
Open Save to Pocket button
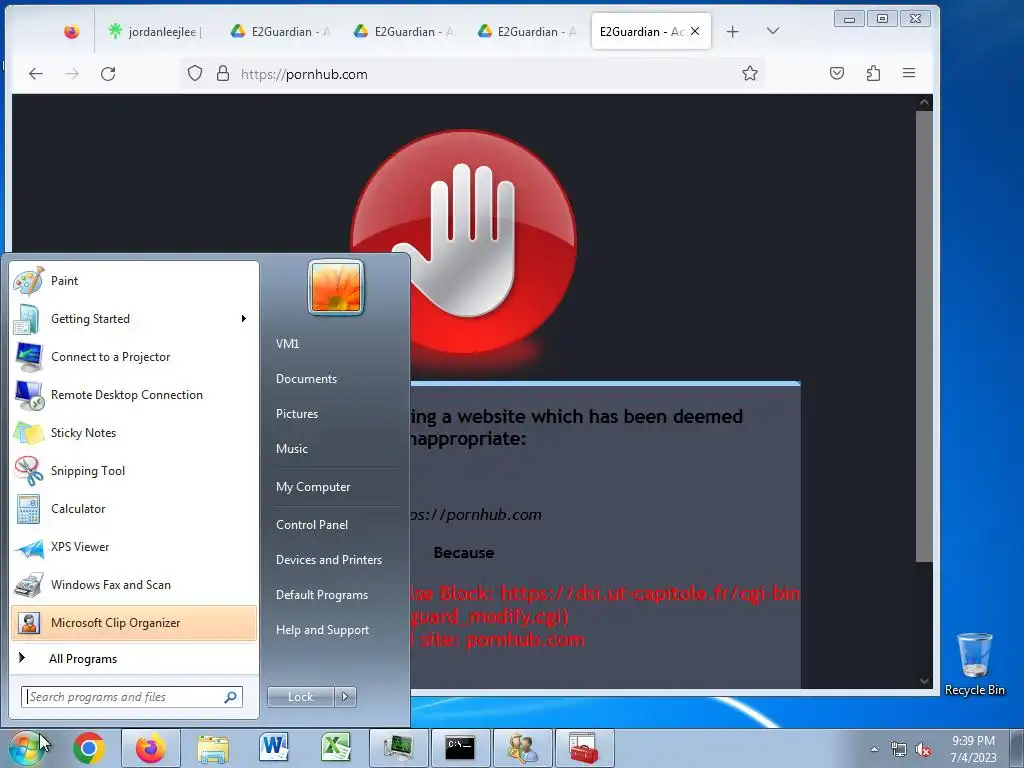tap(837, 73)
